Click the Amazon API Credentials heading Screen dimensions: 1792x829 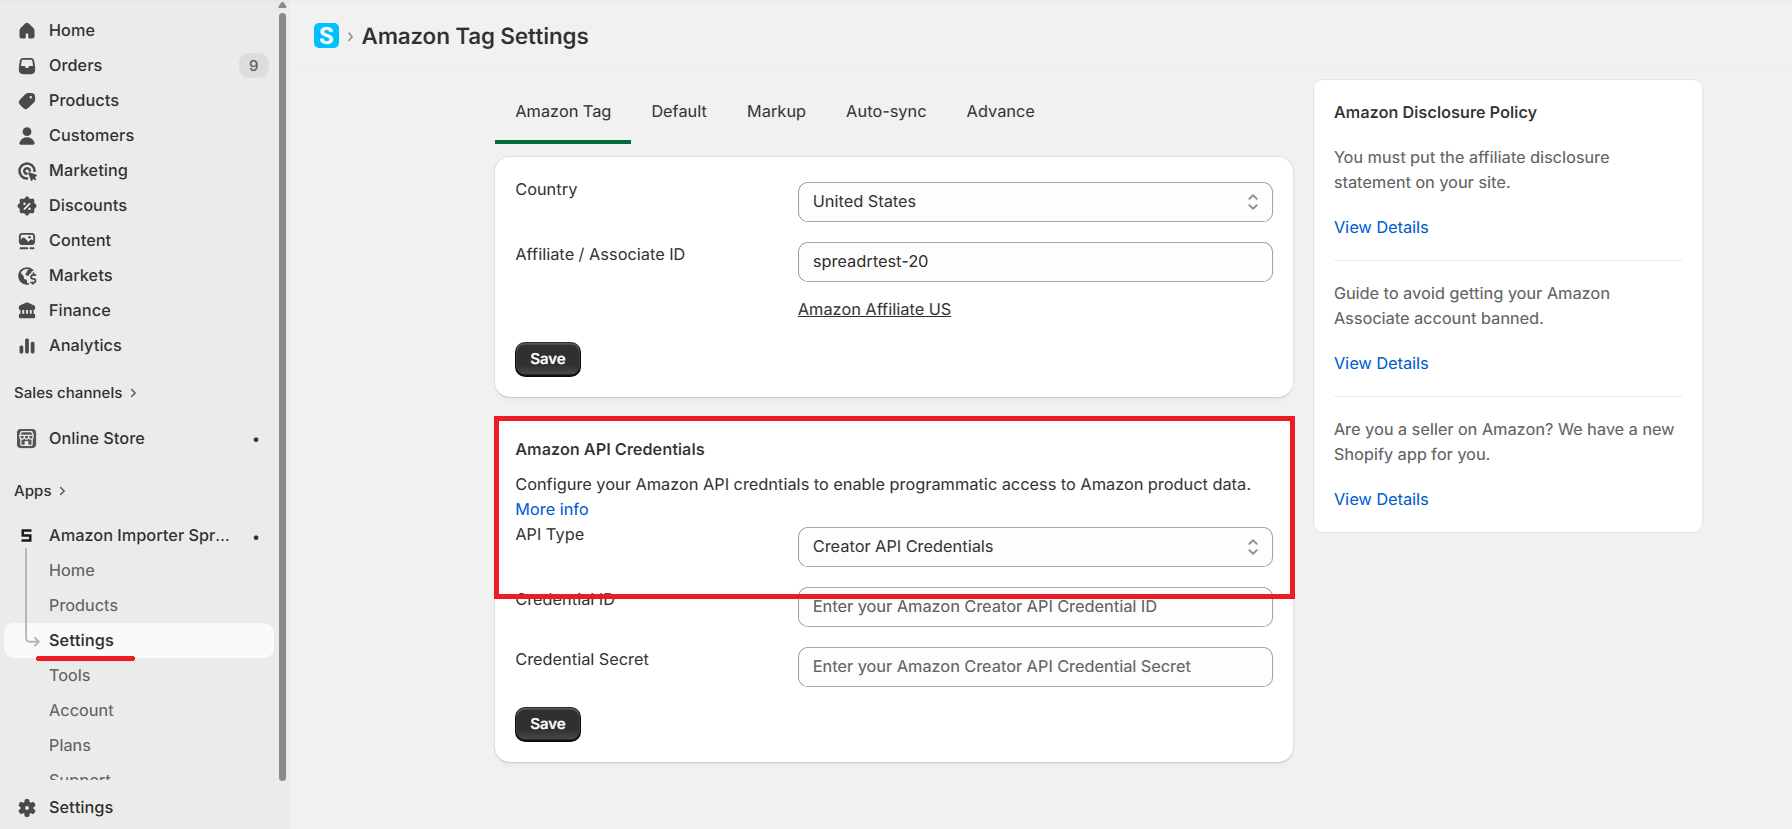(610, 450)
